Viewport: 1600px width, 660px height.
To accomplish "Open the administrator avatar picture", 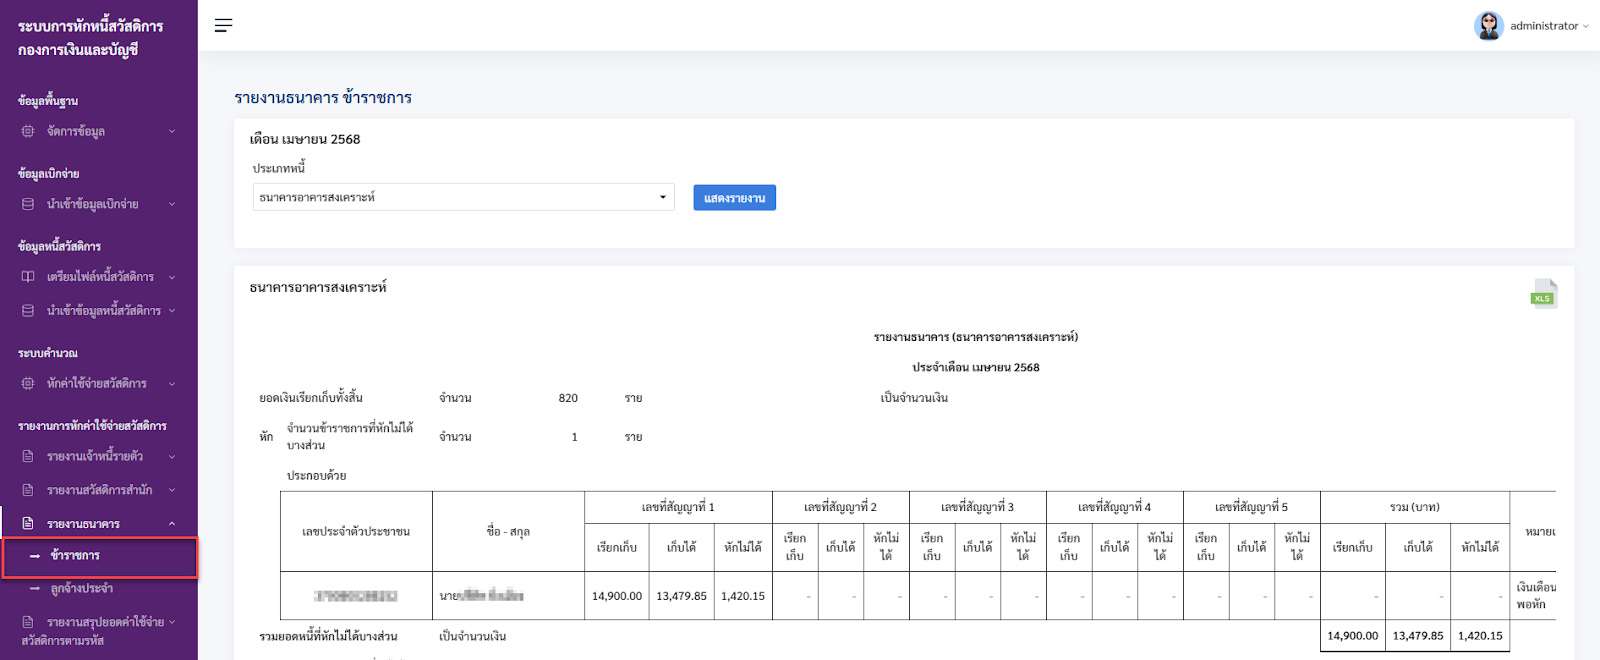I will click(1488, 26).
